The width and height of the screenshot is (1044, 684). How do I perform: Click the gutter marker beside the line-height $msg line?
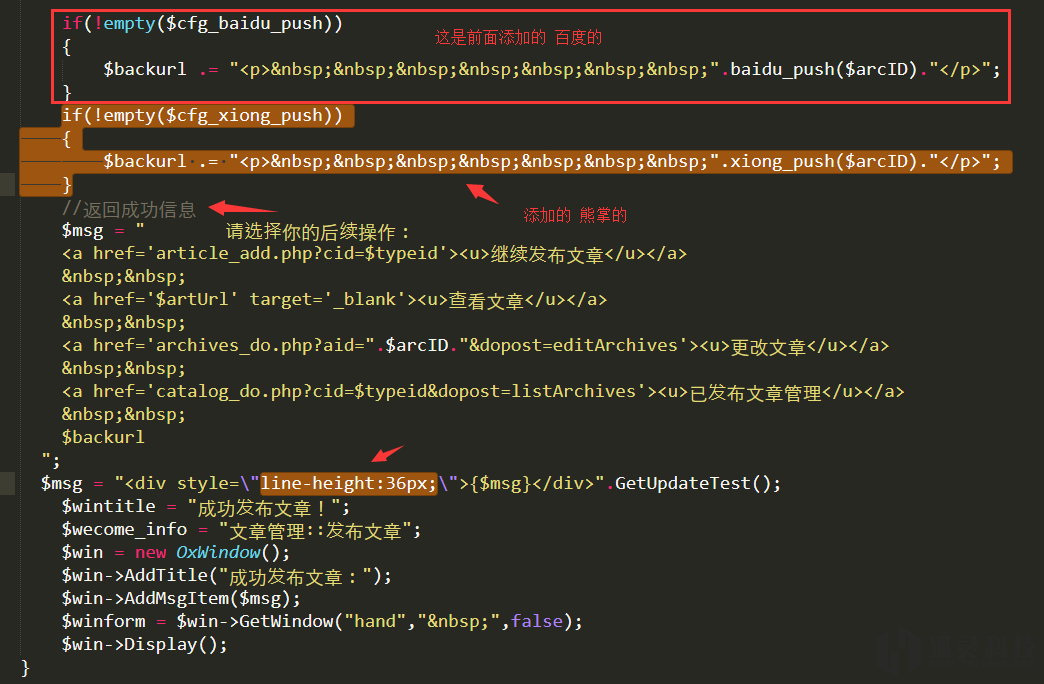7,484
